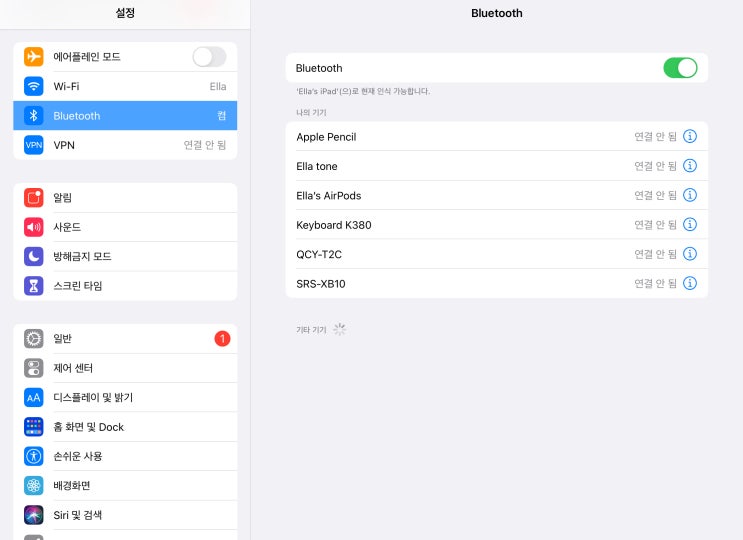This screenshot has height=540, width=743.
Task: Open info for SRS-XB10 speaker
Action: point(690,283)
